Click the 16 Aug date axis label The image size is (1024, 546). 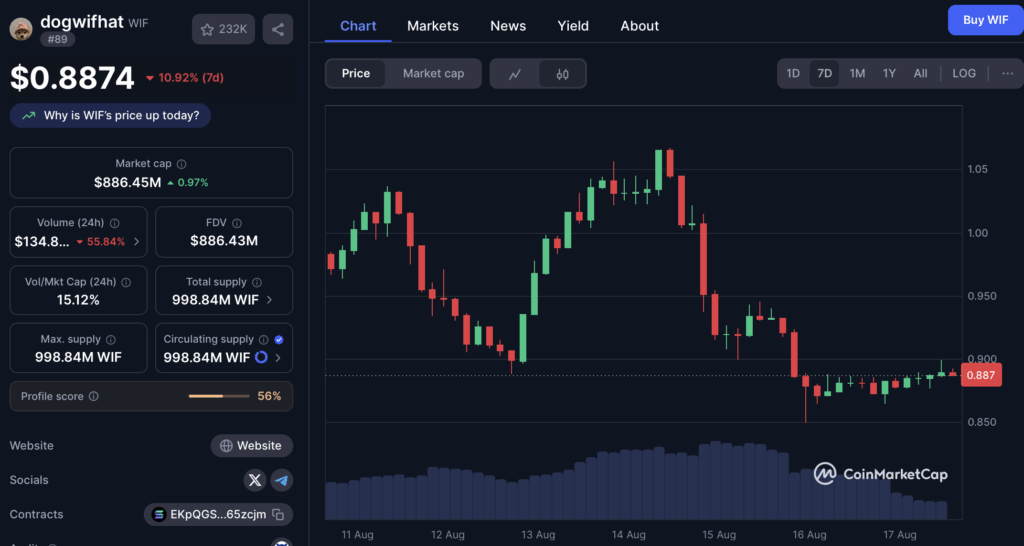pyautogui.click(x=809, y=535)
